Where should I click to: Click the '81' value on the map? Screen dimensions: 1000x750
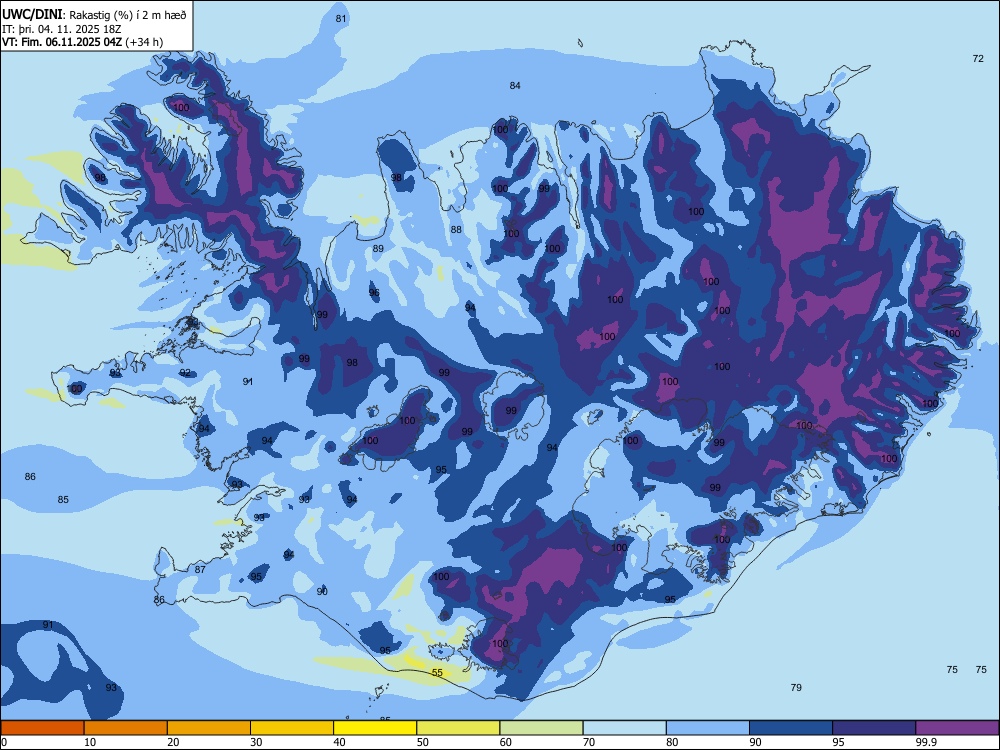click(341, 18)
